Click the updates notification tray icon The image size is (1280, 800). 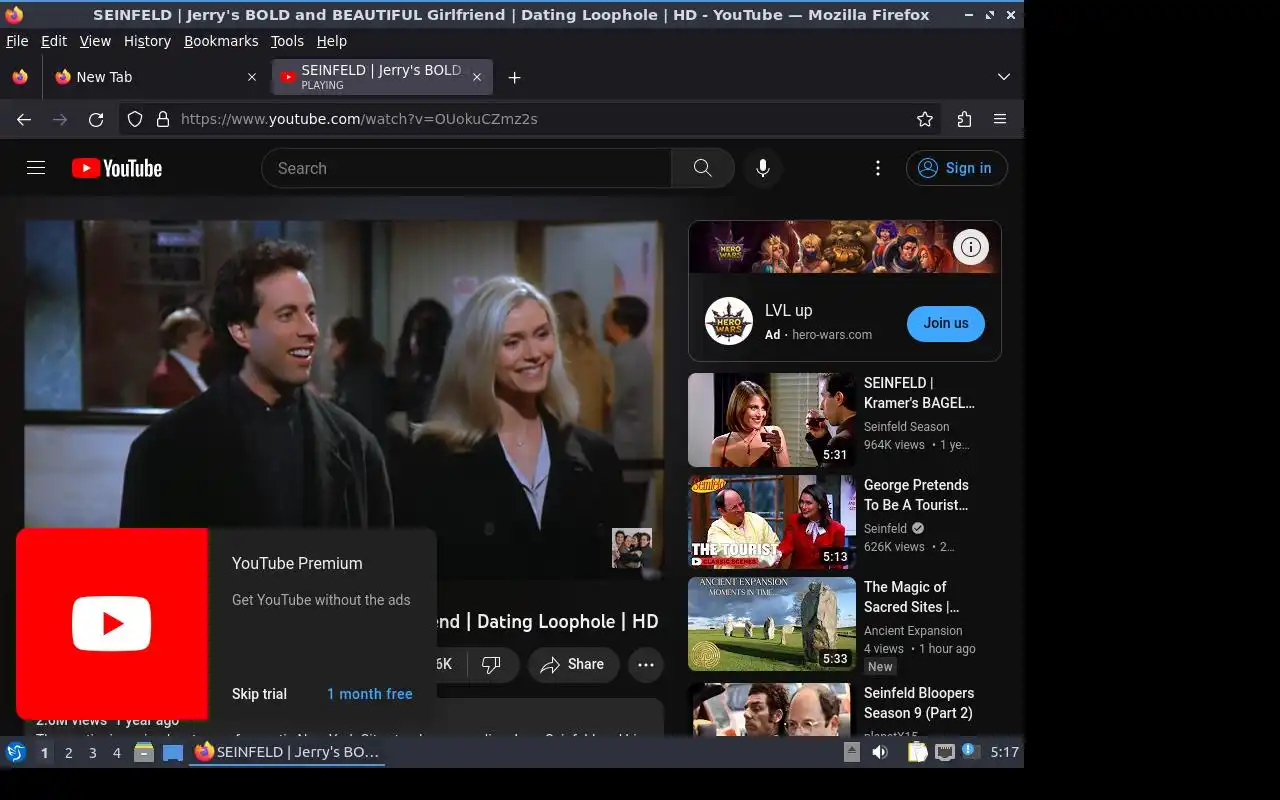click(970, 751)
